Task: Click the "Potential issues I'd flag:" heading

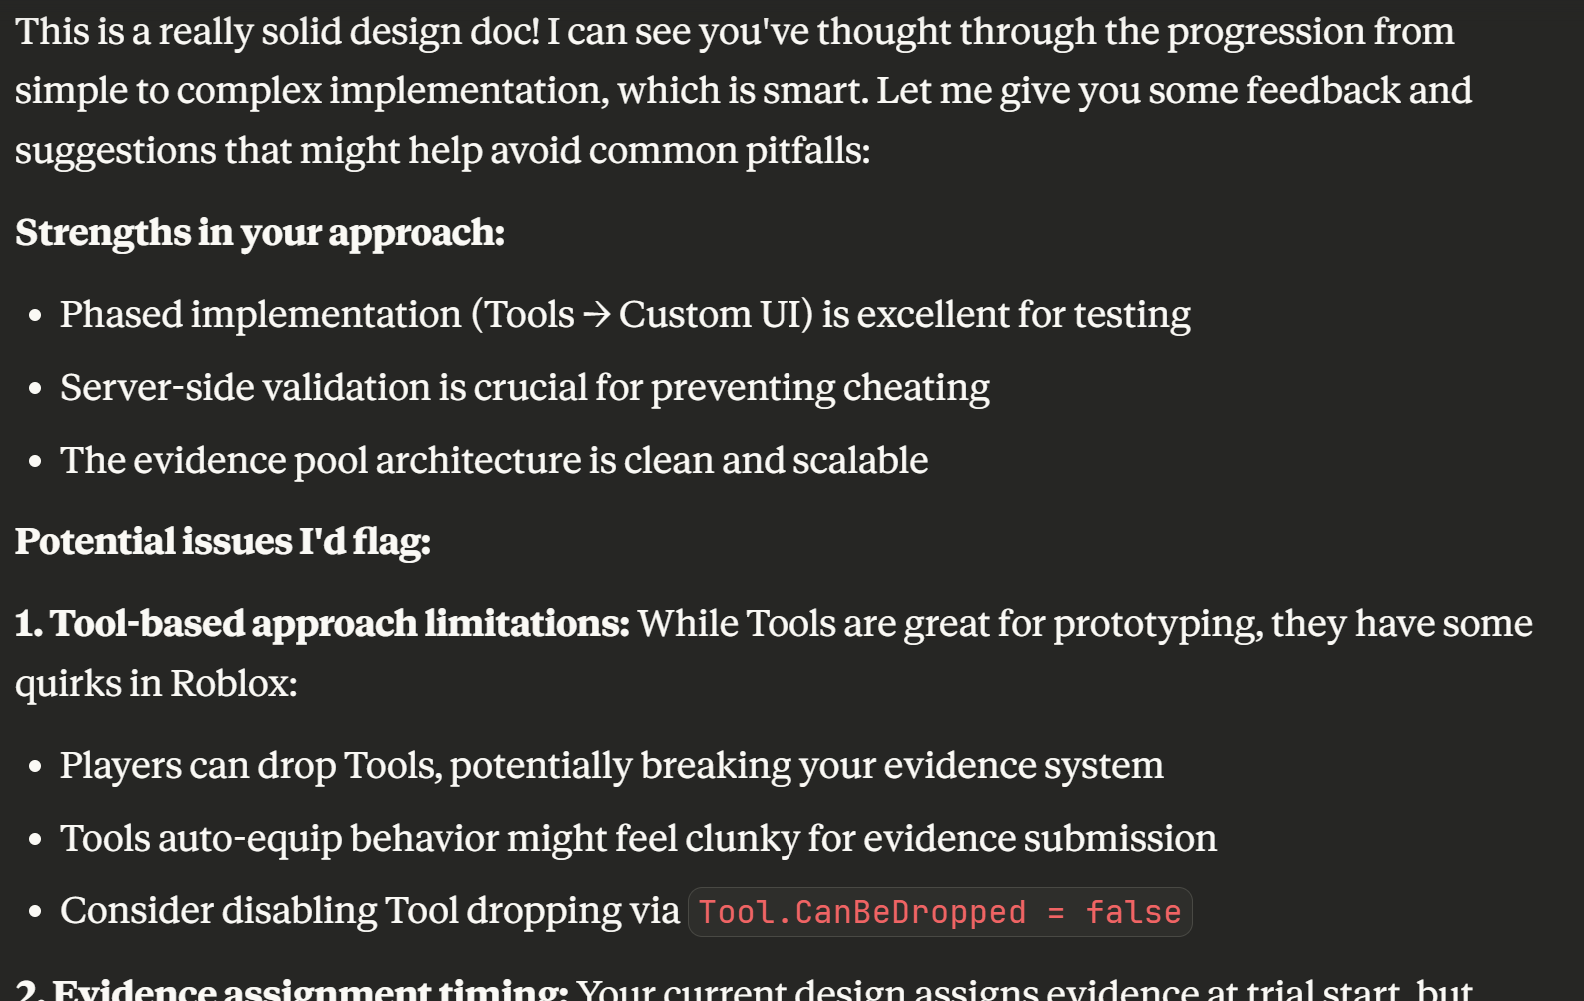Action: (x=223, y=542)
